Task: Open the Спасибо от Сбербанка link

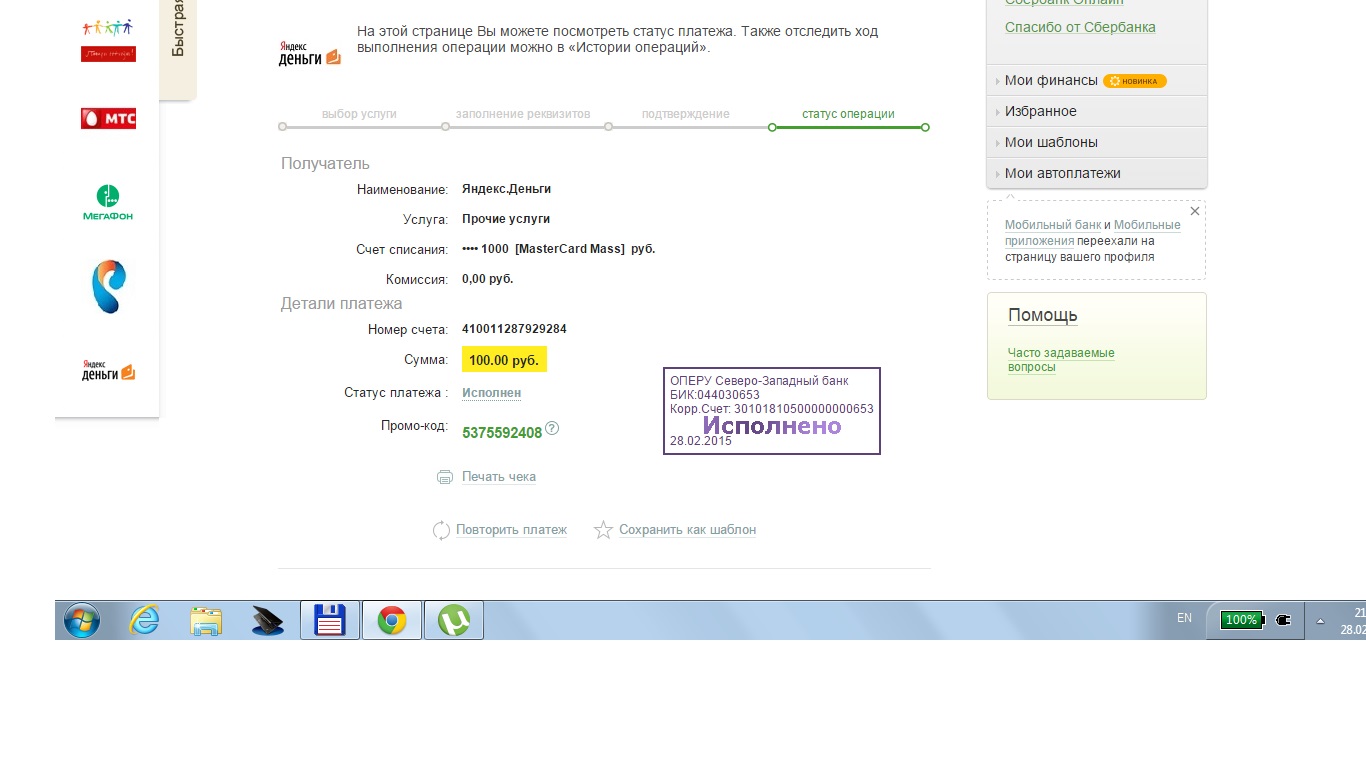Action: point(1080,27)
